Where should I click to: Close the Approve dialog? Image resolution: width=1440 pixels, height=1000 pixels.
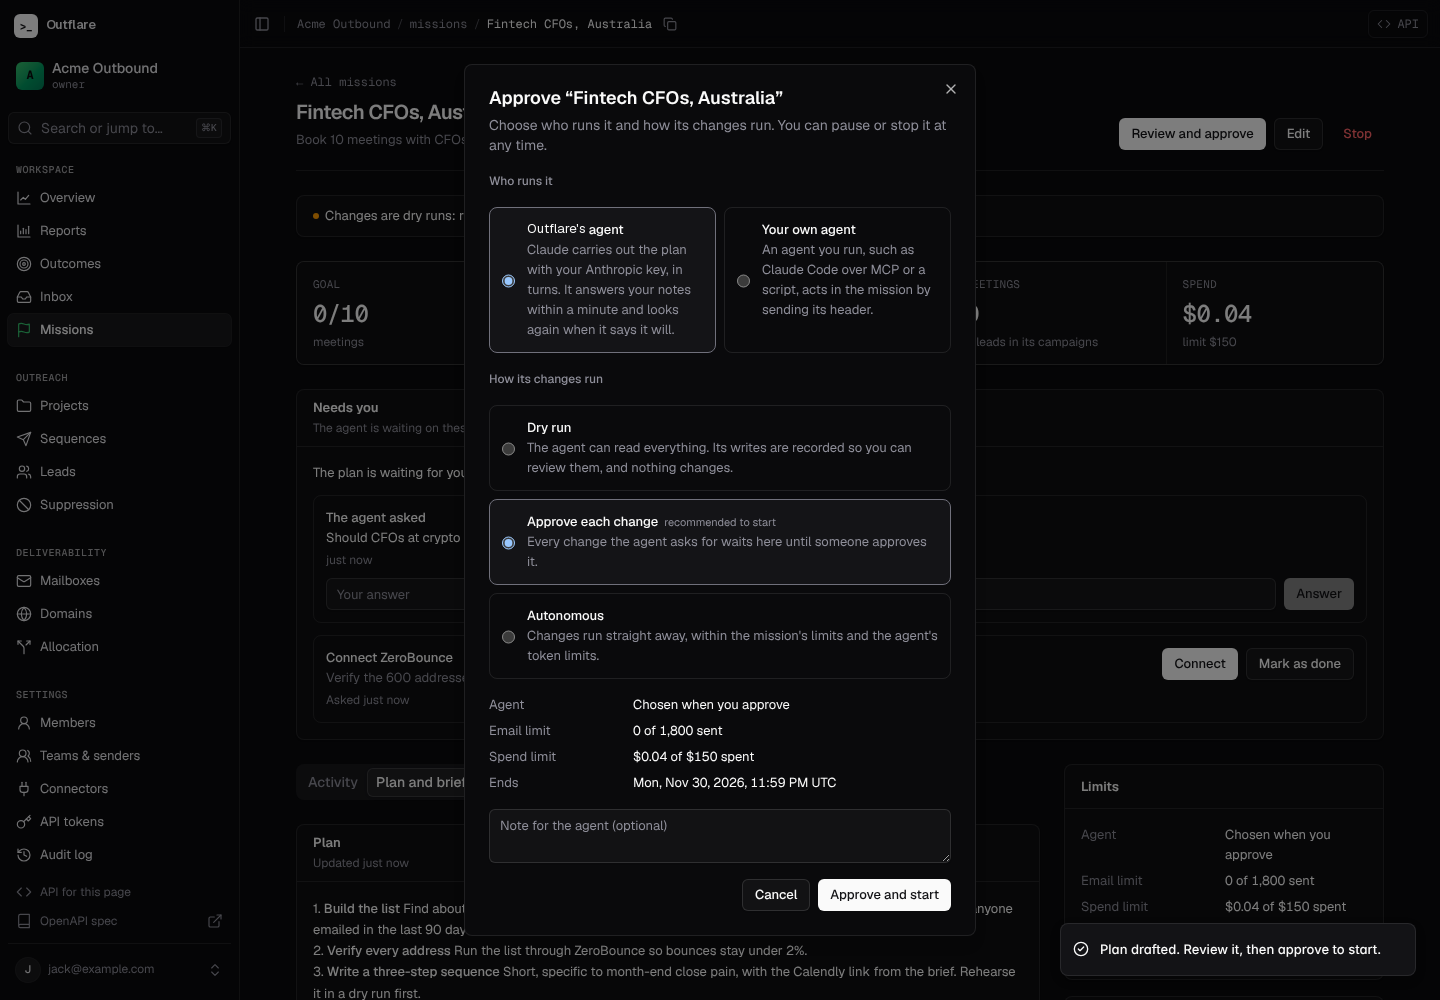(951, 89)
